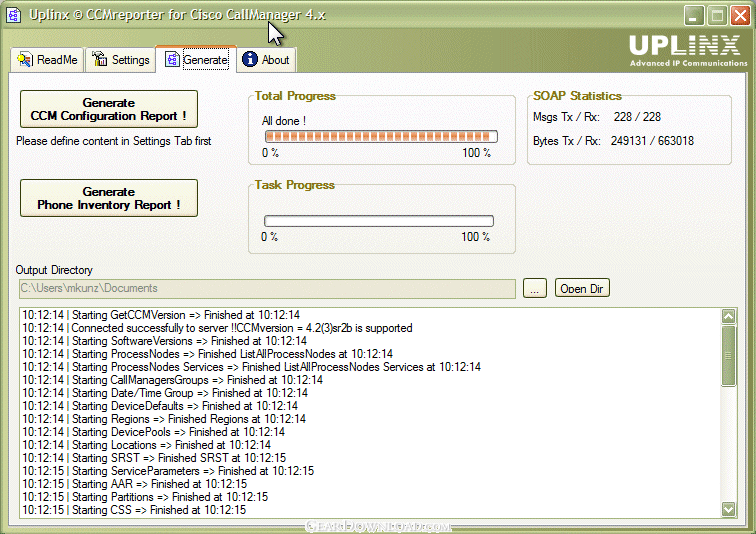Screen dimensions: 756x534
Task: Select log line 'Starting Date/Time Group'
Action: pyautogui.click(x=165, y=393)
